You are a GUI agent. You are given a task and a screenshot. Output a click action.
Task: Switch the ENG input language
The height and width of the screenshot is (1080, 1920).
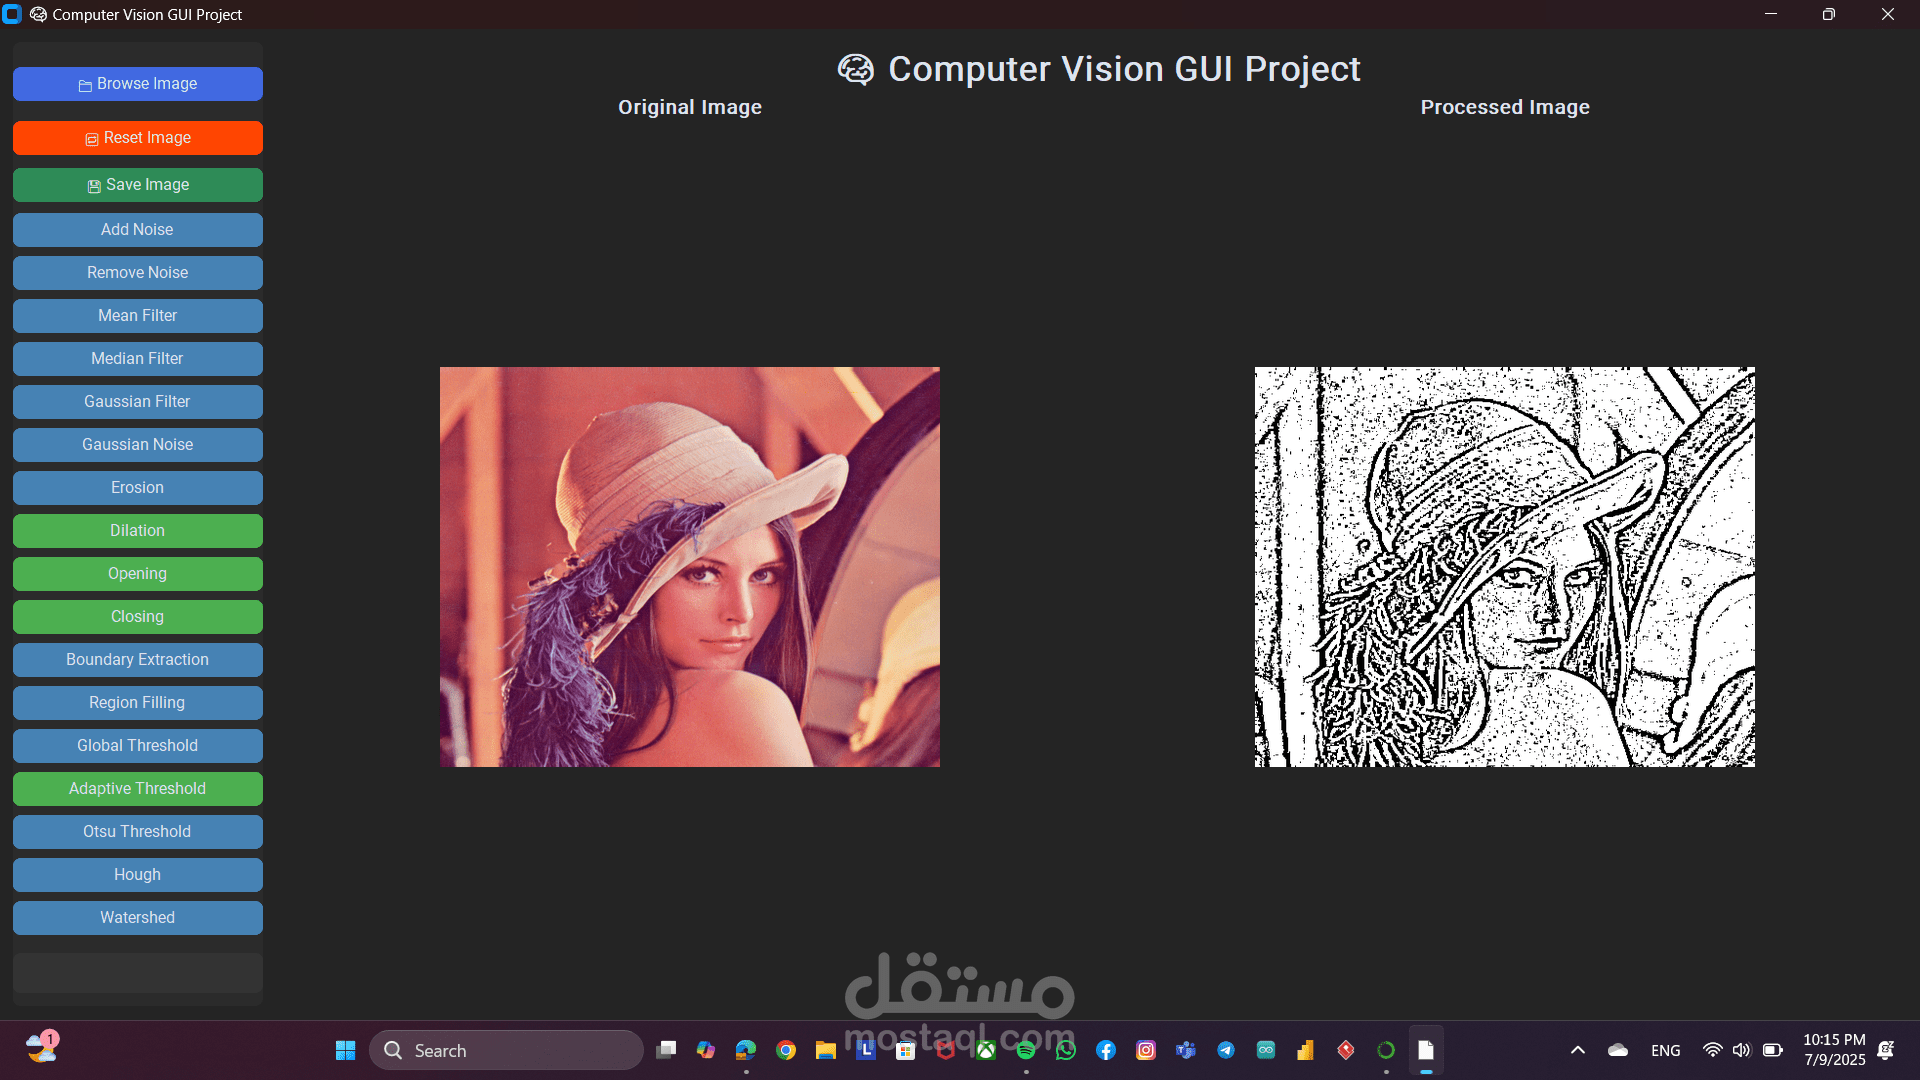pos(1666,1050)
